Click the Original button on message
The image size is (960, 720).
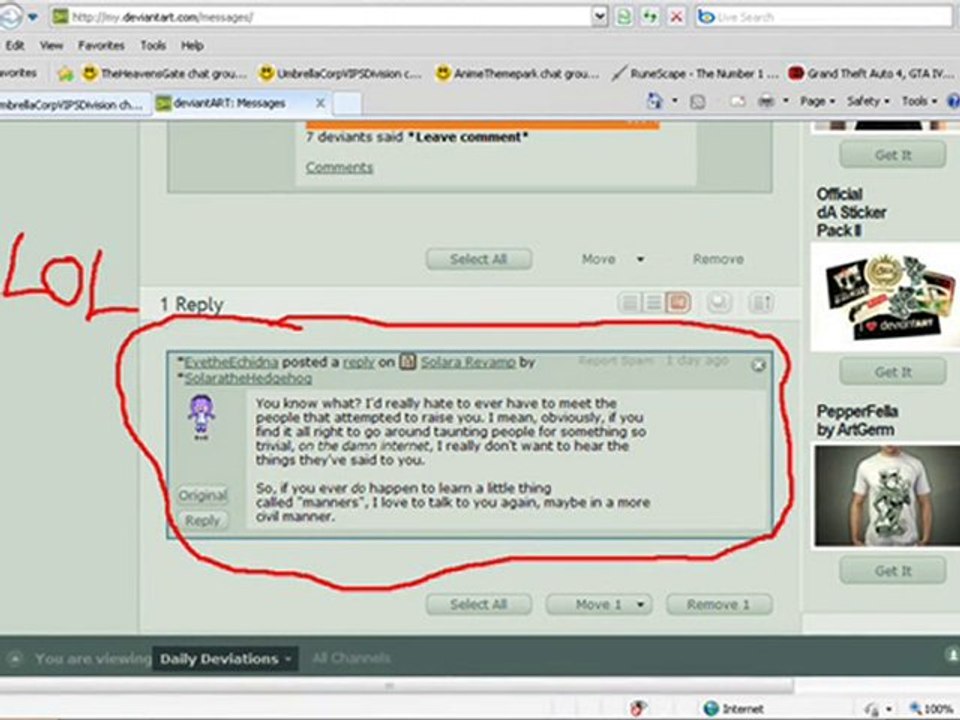203,495
